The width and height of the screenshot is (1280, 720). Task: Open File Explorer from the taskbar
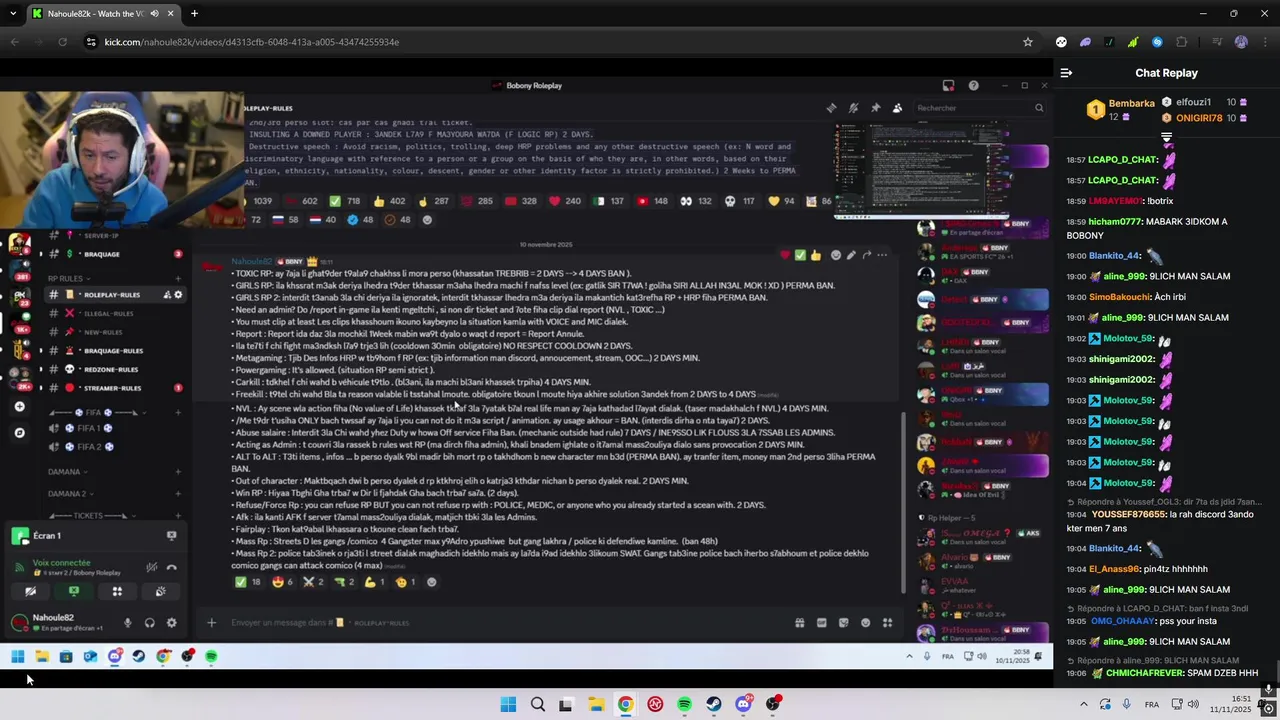[x=596, y=704]
